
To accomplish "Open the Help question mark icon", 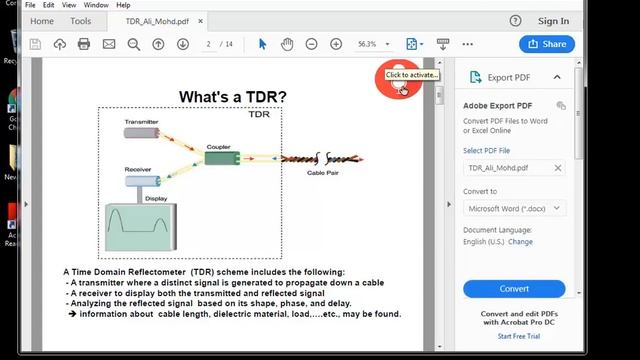I will tap(516, 21).
